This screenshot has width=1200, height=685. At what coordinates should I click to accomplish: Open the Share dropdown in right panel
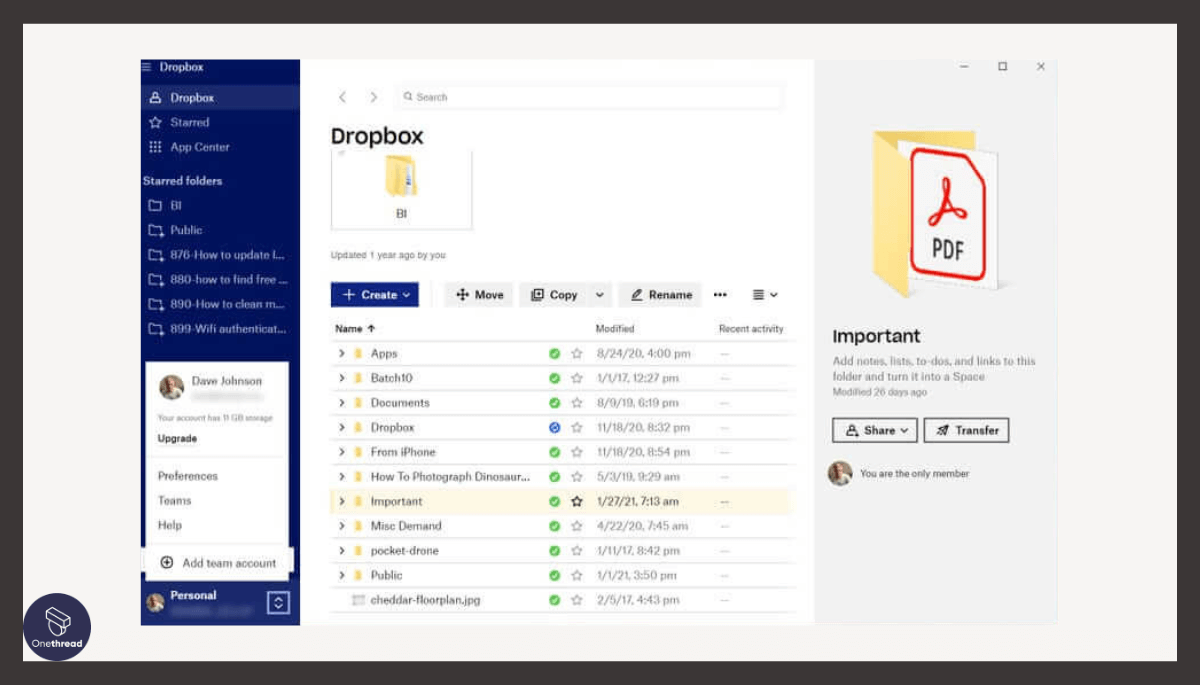(x=874, y=430)
